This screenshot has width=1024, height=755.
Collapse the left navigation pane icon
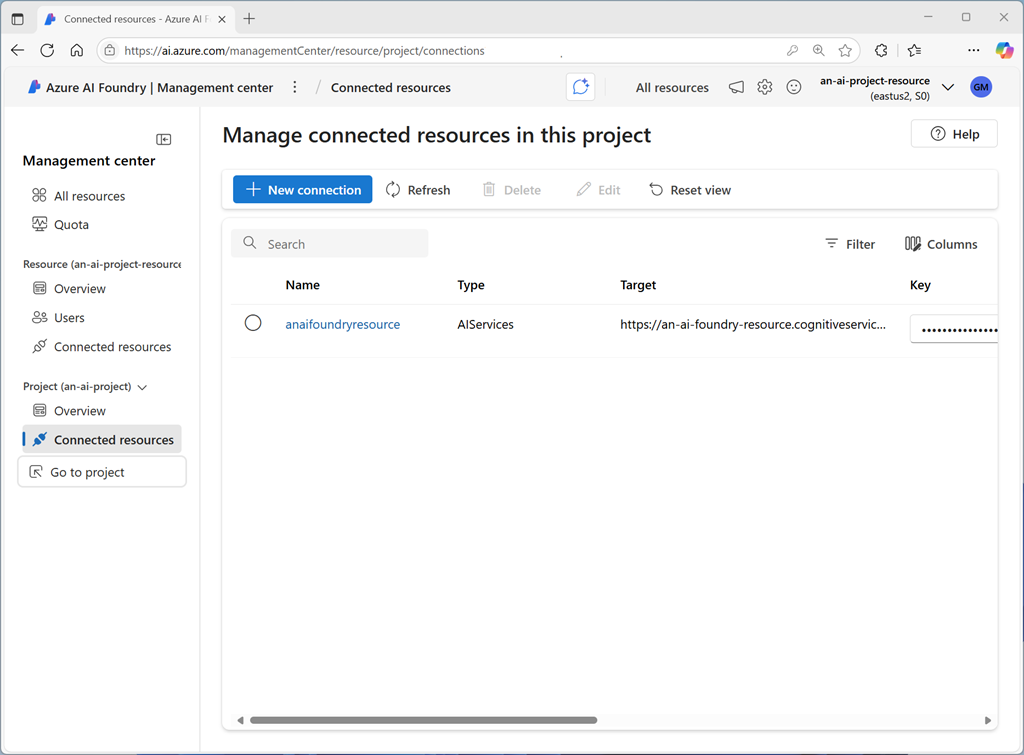tap(163, 139)
